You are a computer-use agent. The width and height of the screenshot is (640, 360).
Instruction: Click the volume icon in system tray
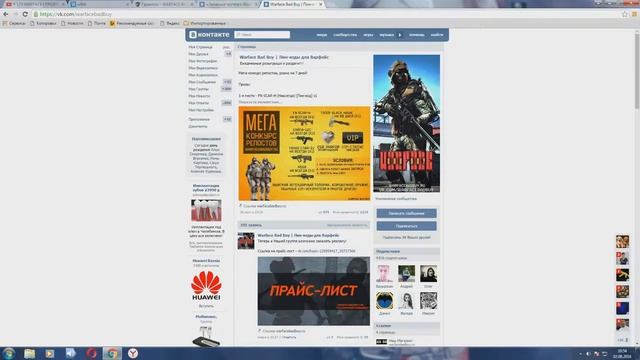pyautogui.click(x=588, y=354)
